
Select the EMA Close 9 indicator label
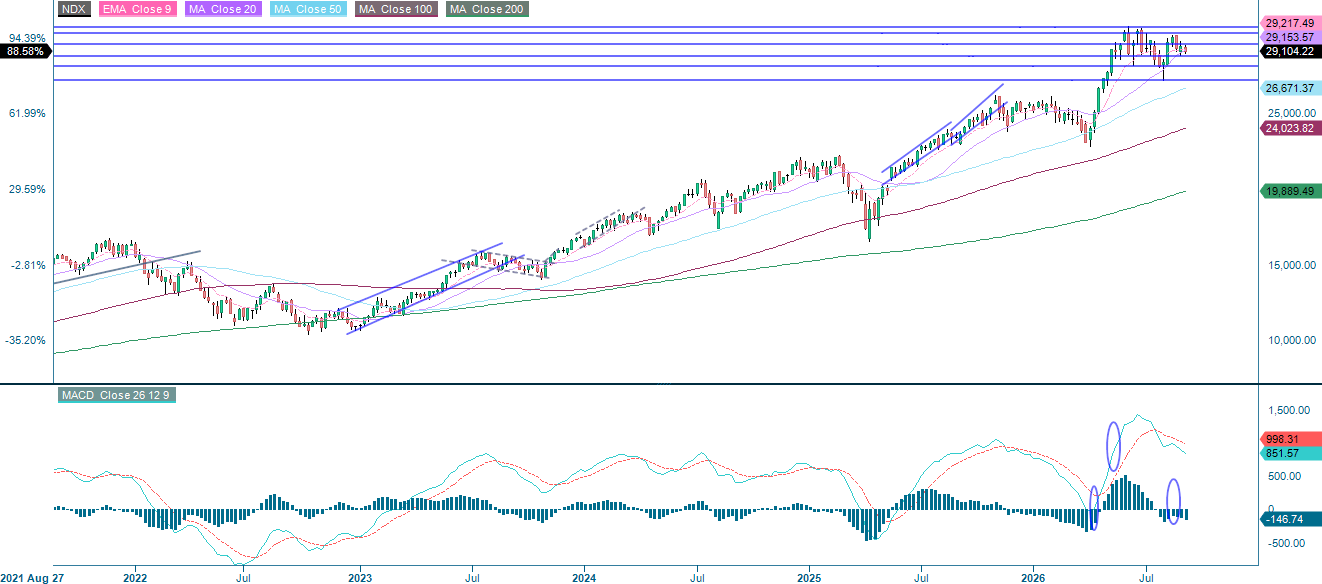tap(138, 9)
